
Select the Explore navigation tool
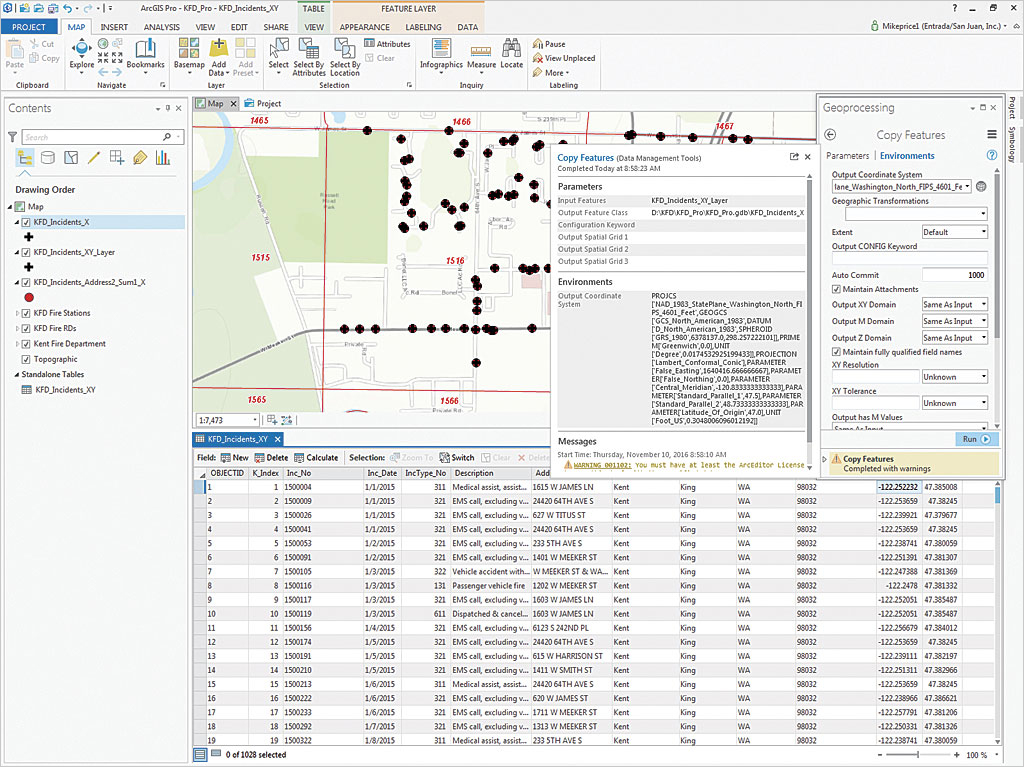pyautogui.click(x=81, y=50)
